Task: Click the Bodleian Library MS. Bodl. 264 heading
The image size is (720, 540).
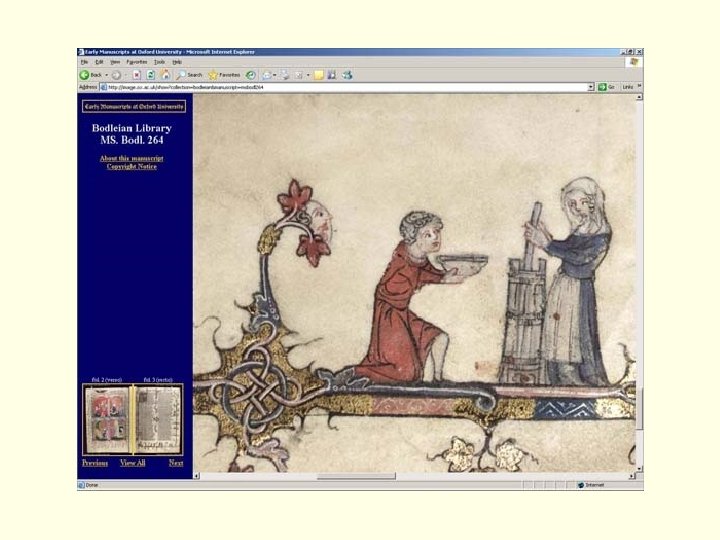Action: tap(132, 134)
